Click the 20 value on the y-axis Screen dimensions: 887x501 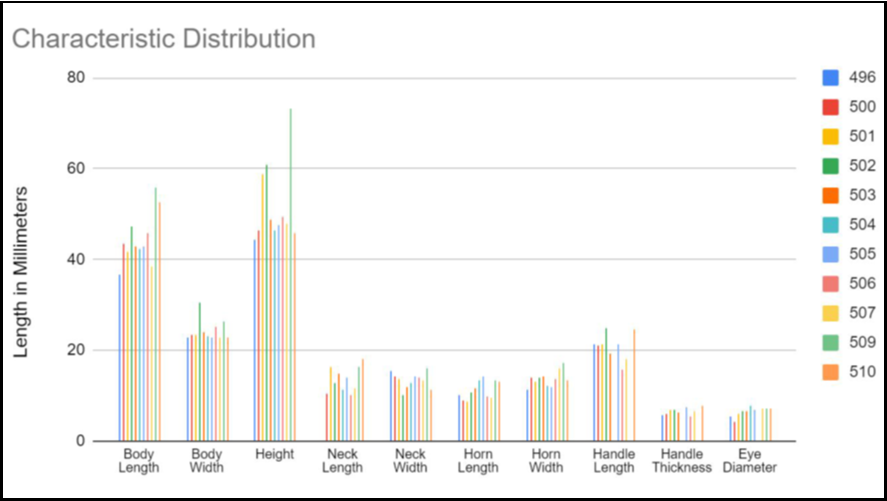pyautogui.click(x=76, y=350)
